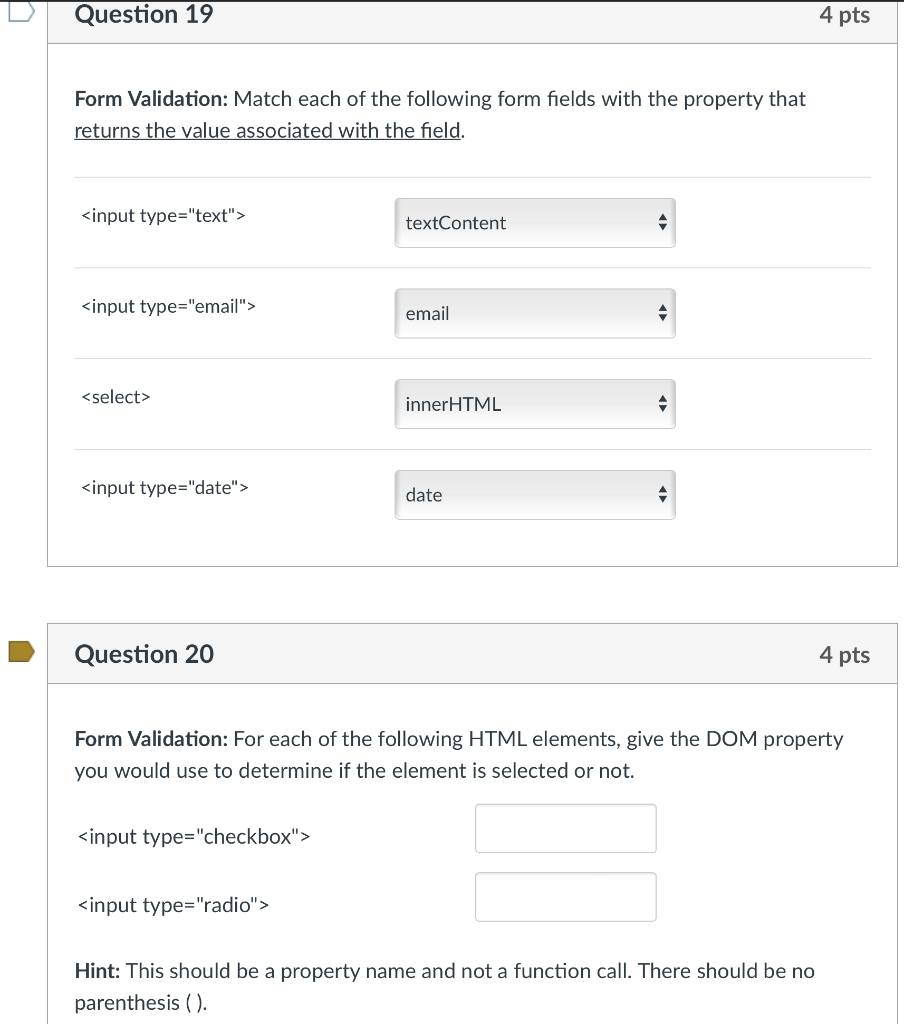
Task: Click the 4 pts label of Question 20
Action: tap(845, 654)
